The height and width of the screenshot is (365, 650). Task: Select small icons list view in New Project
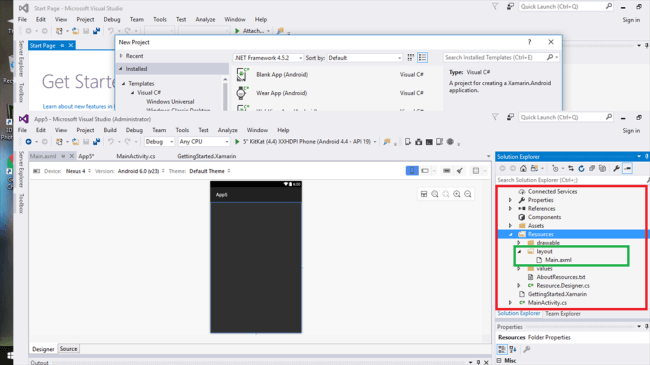[x=422, y=58]
